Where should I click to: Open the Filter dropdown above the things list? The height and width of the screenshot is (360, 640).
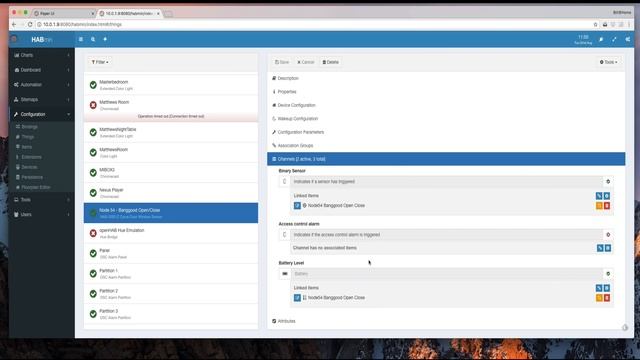click(x=100, y=62)
